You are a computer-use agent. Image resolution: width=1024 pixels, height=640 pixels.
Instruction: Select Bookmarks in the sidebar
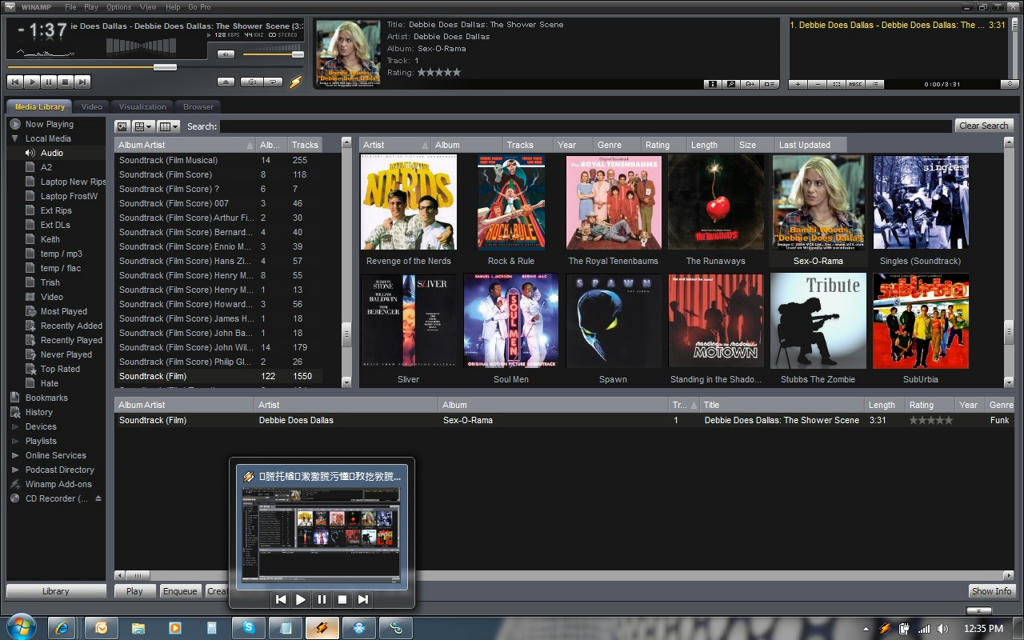point(46,398)
